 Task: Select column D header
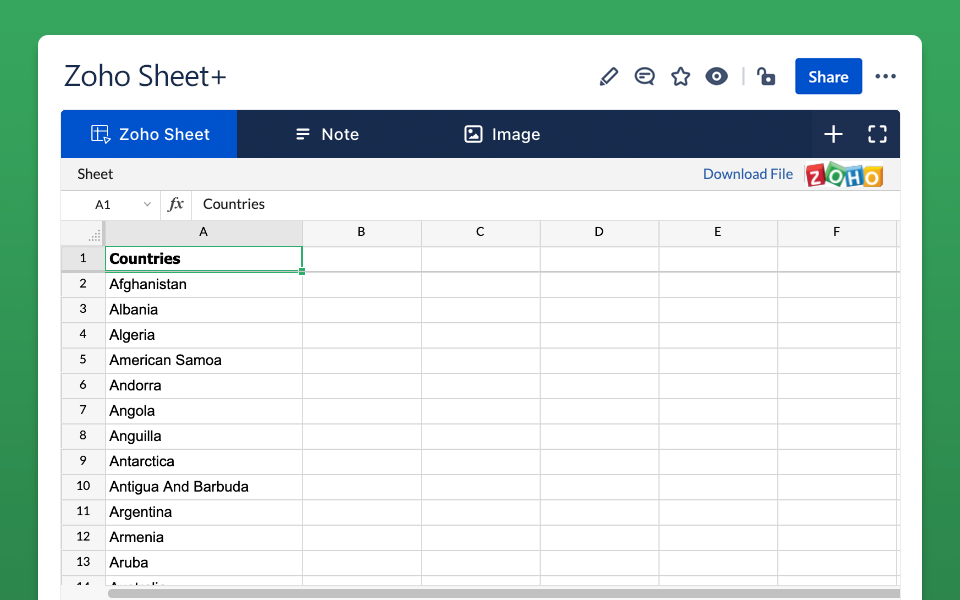pos(599,233)
